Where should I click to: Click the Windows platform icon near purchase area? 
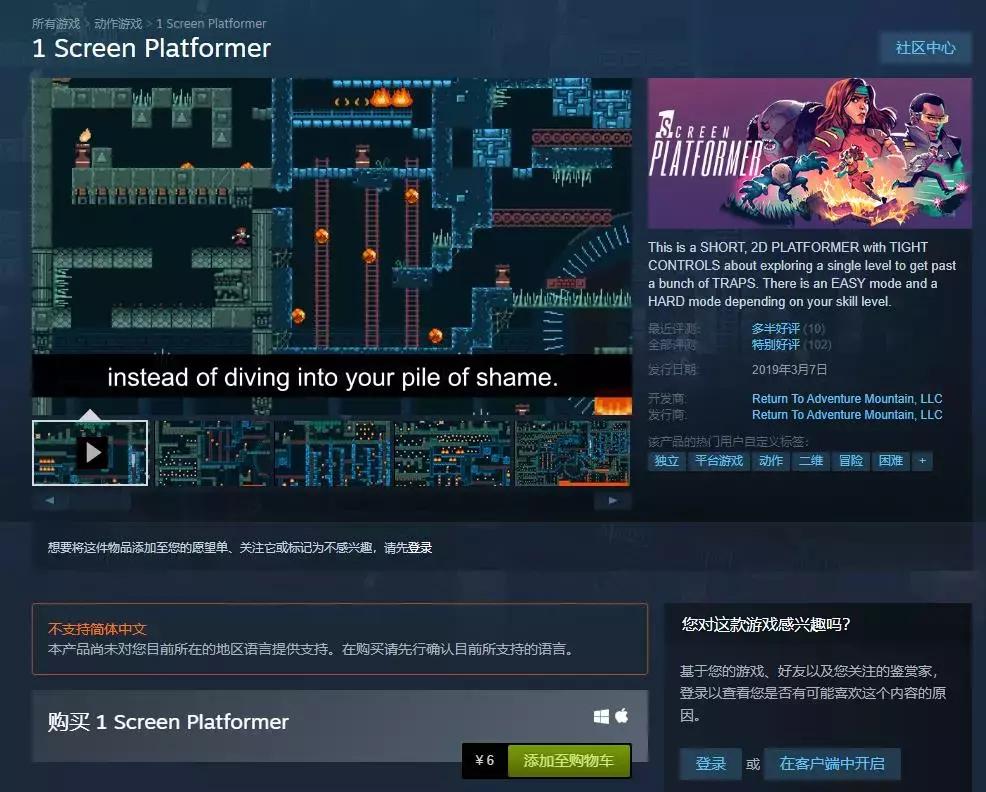(601, 717)
